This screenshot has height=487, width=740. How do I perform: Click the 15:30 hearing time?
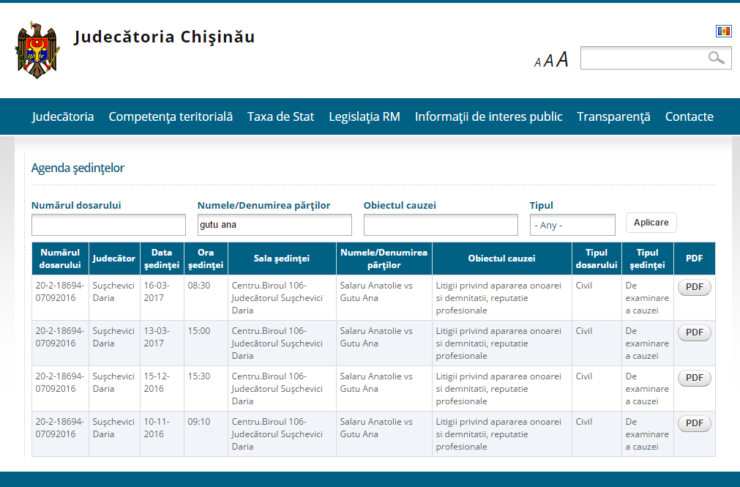point(199,376)
